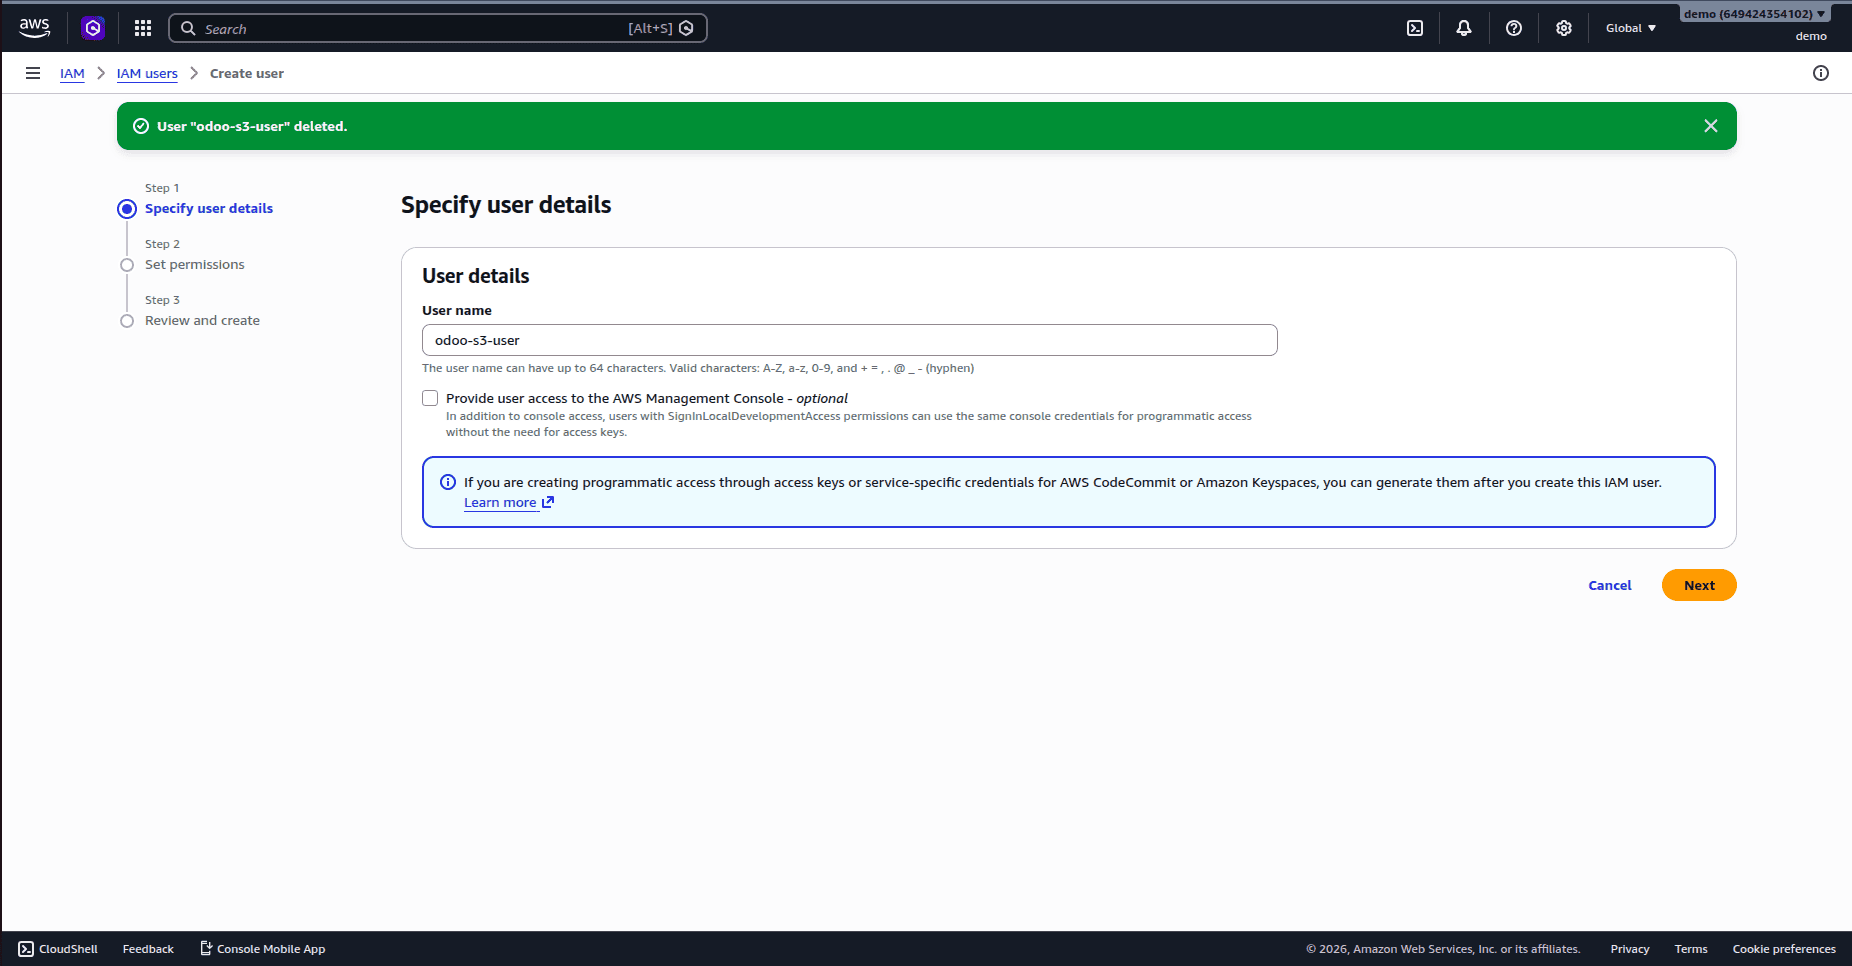Image resolution: width=1852 pixels, height=966 pixels.
Task: Click the Next button
Action: click(x=1699, y=585)
